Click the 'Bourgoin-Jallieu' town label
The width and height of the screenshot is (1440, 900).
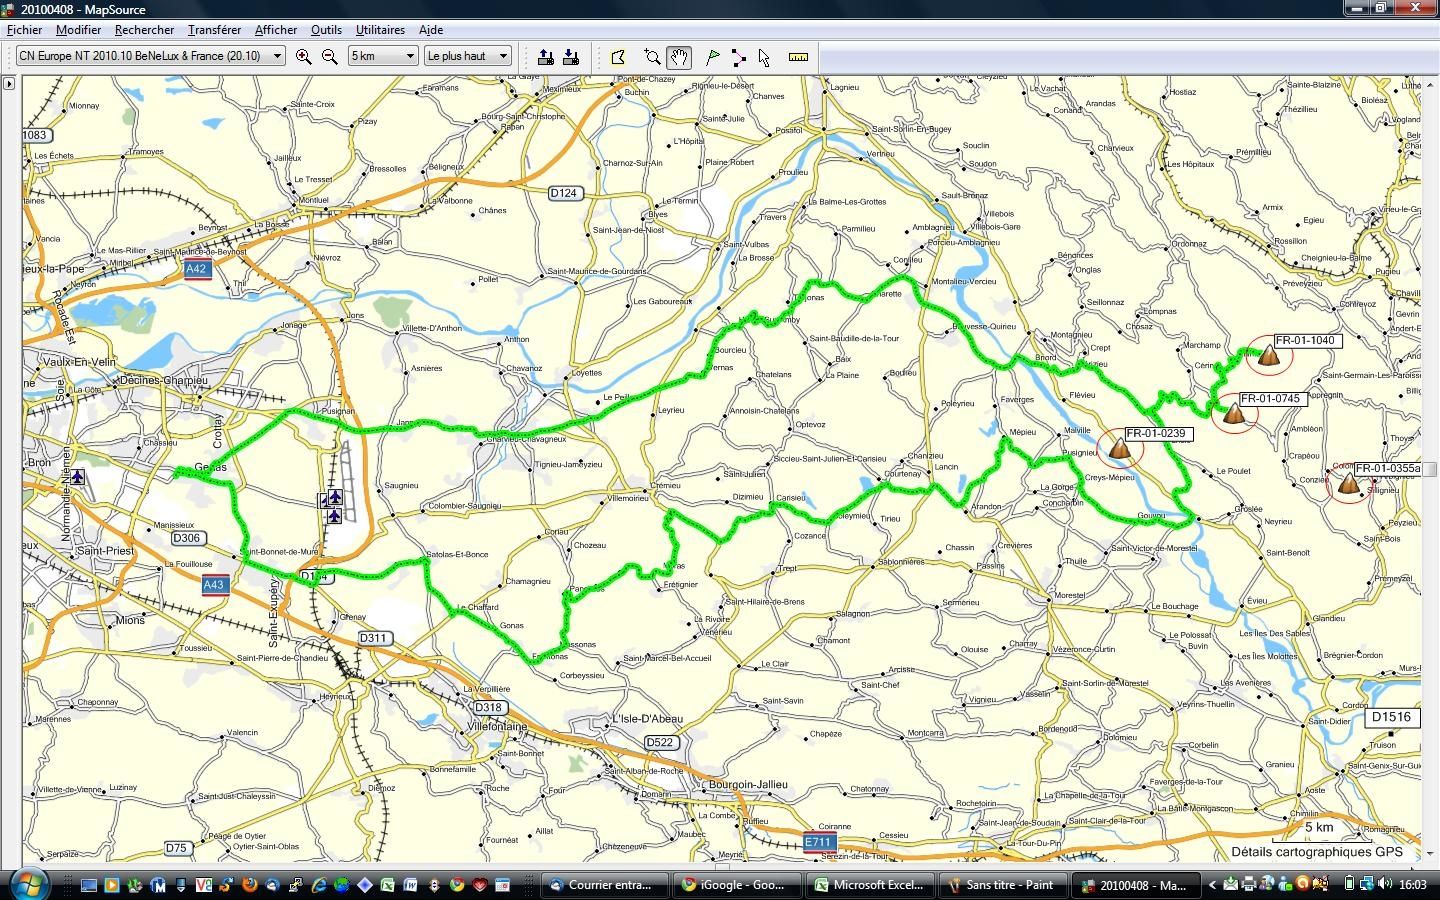pyautogui.click(x=748, y=785)
